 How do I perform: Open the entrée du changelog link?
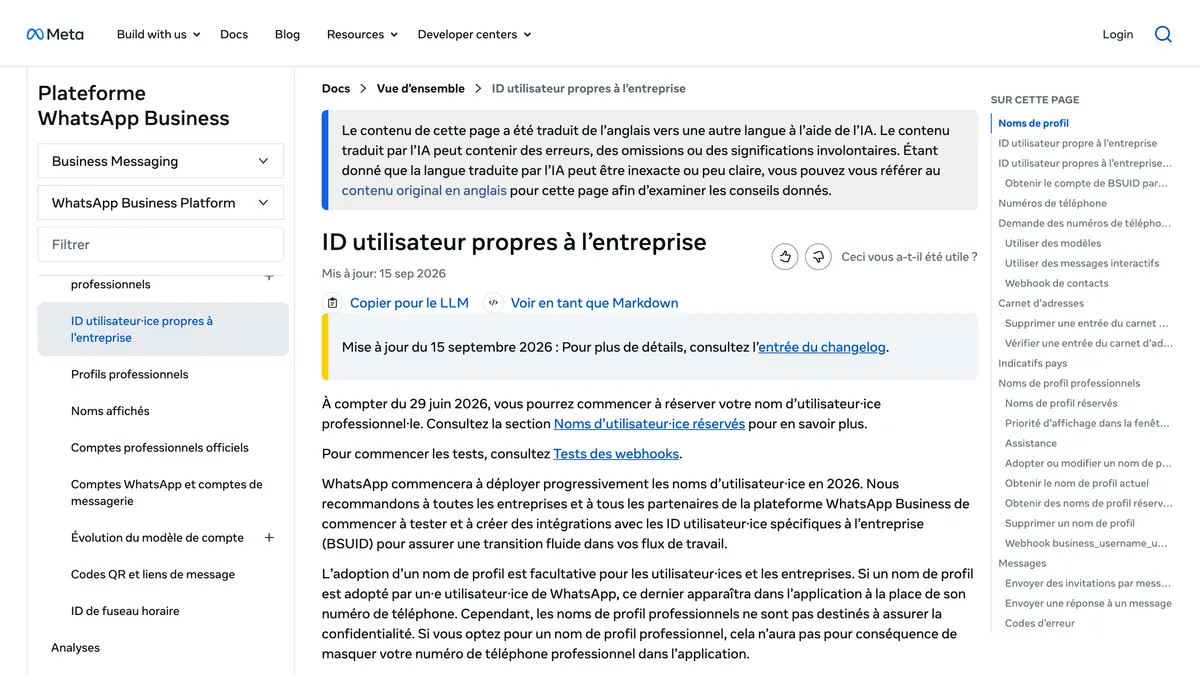tap(822, 347)
